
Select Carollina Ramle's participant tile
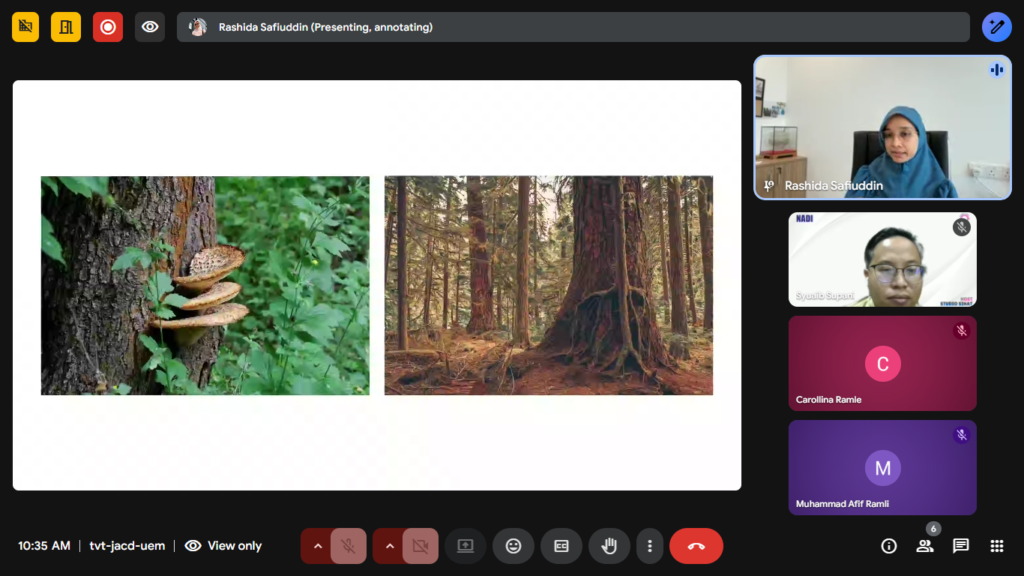pyautogui.click(x=882, y=363)
